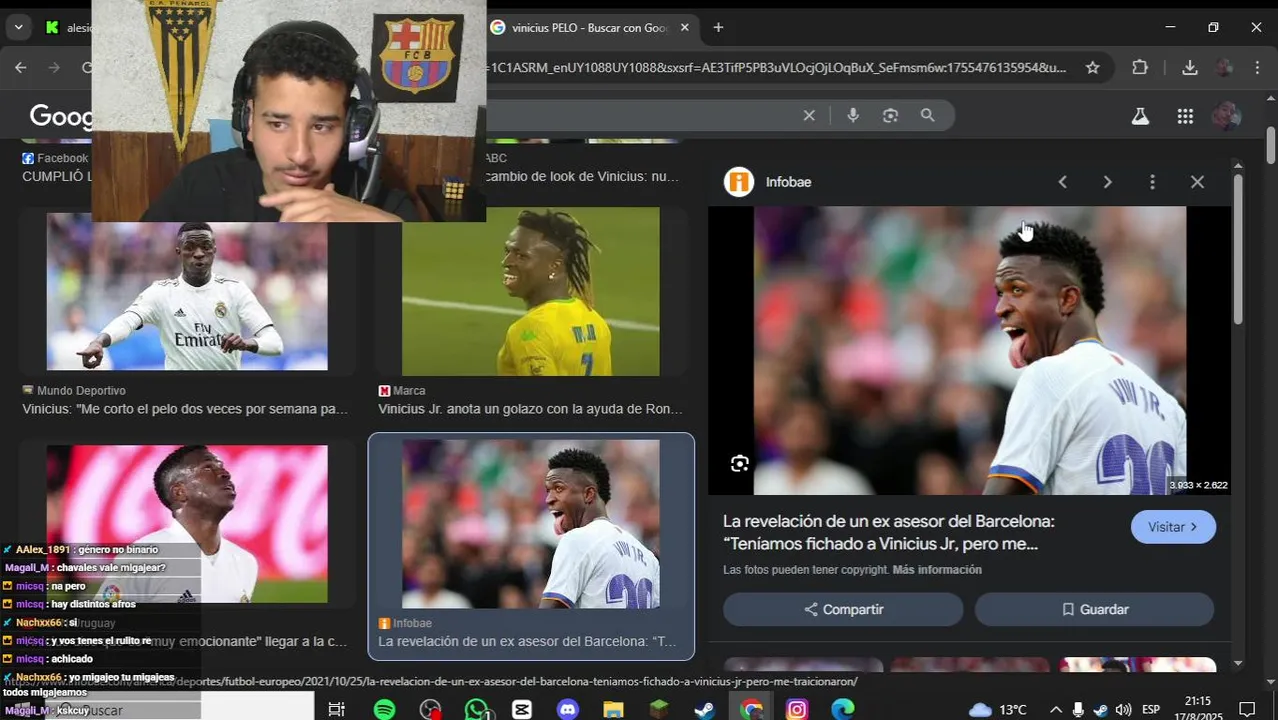Search inside this image with Lens
This screenshot has width=1278, height=720.
739,463
